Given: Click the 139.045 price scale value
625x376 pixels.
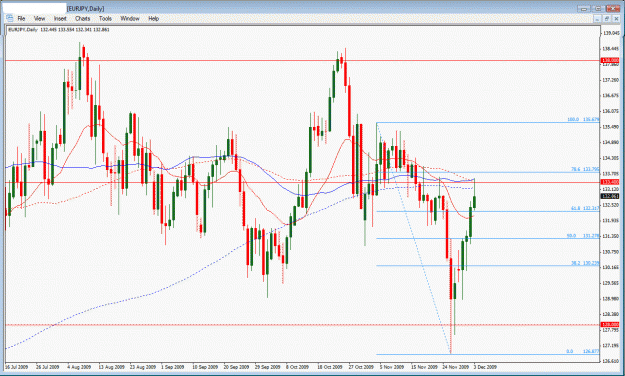Looking at the screenshot, I should click(611, 33).
